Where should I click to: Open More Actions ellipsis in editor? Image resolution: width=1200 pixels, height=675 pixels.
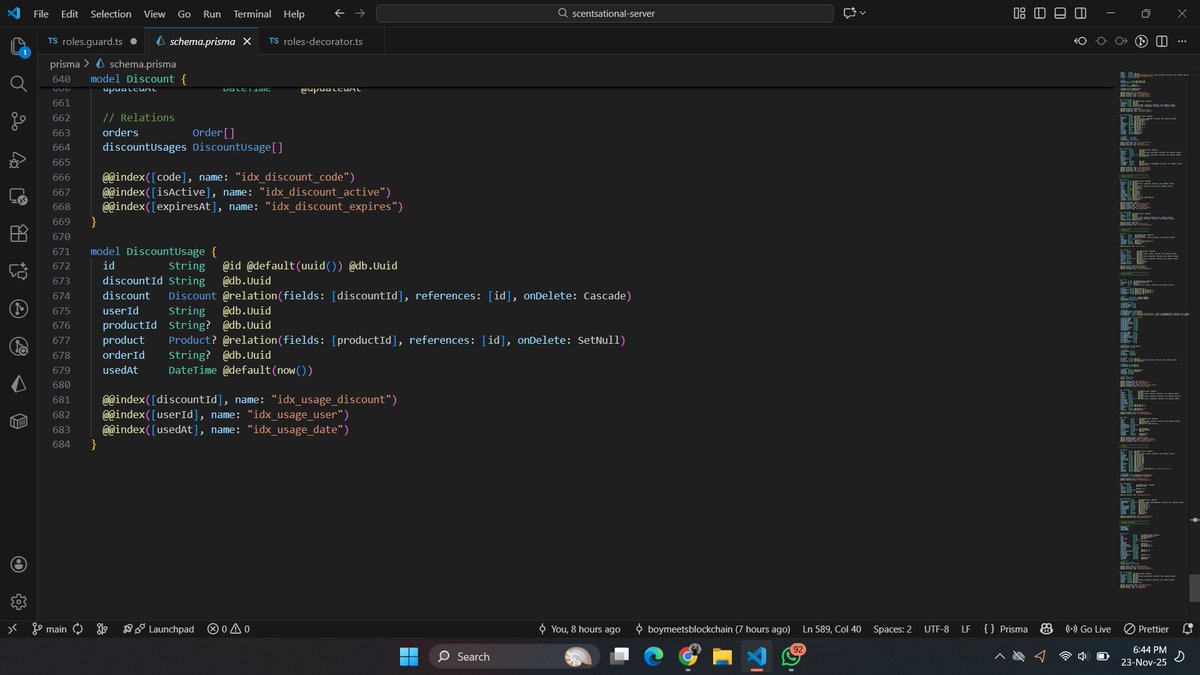[x=1184, y=41]
